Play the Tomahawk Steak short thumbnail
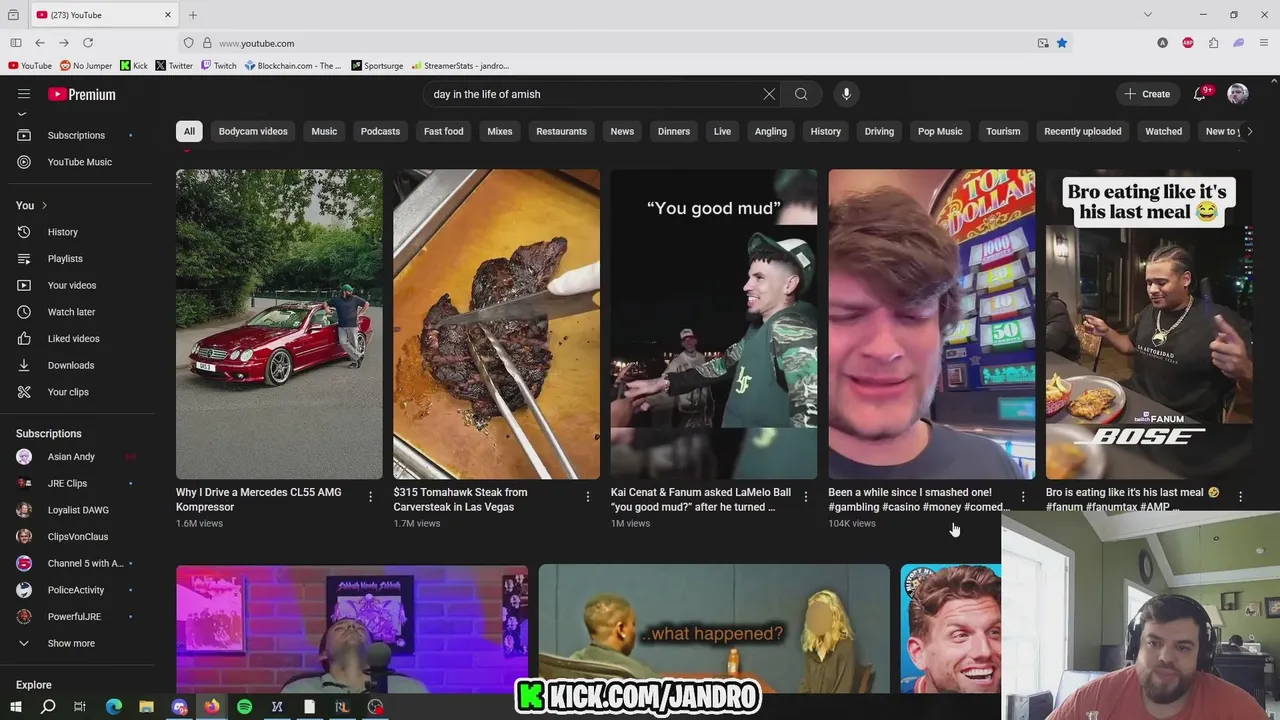This screenshot has height=720, width=1280. coord(496,324)
